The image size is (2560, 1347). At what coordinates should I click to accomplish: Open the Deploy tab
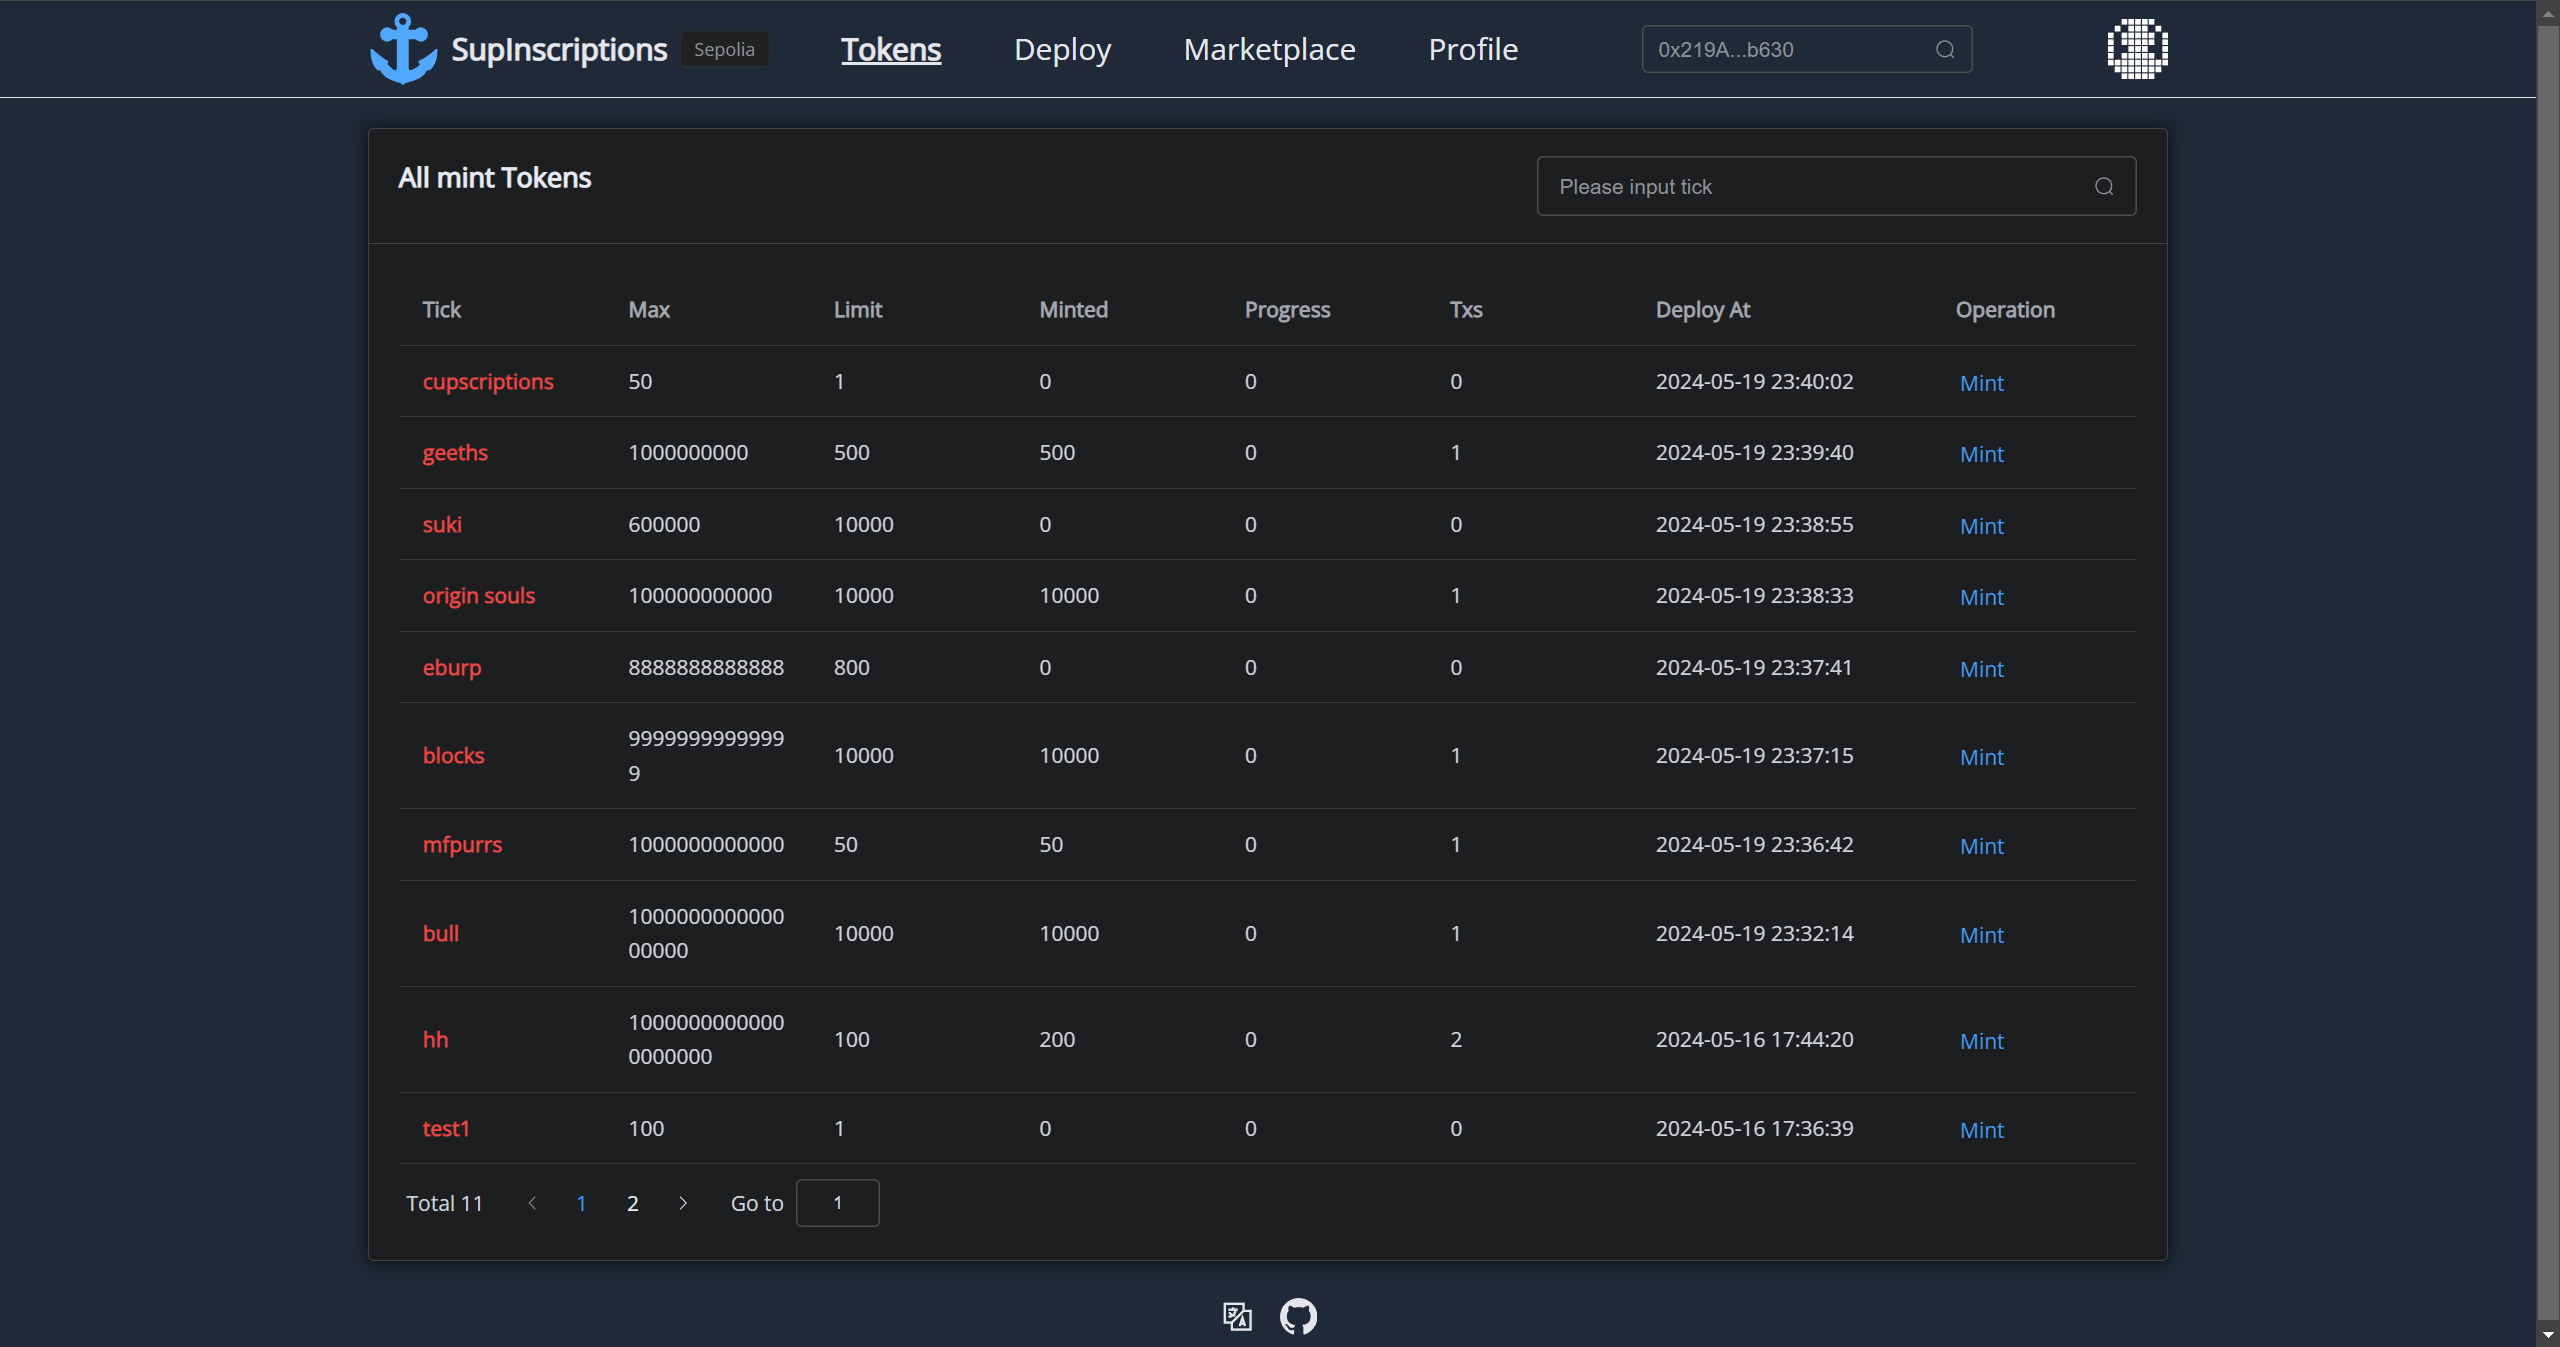pos(1062,50)
